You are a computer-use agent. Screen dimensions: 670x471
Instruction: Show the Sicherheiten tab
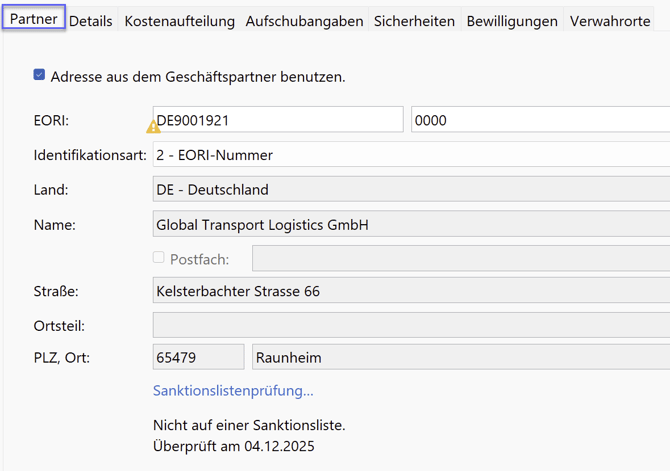(x=414, y=21)
